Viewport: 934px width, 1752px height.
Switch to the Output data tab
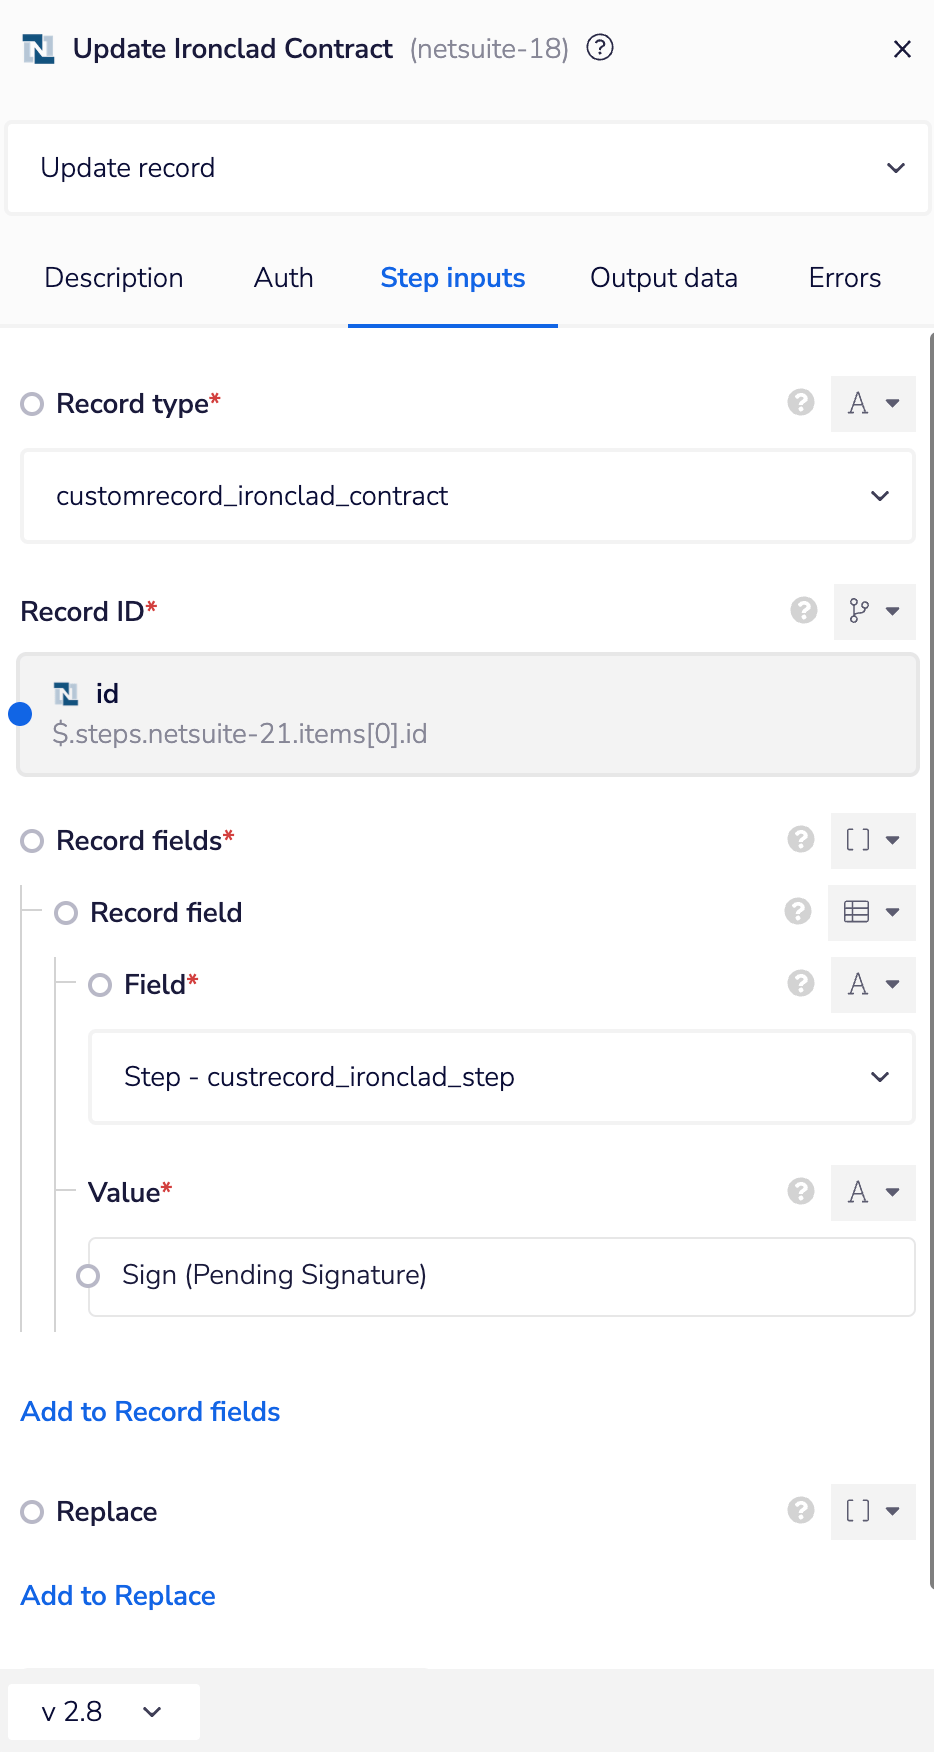[x=663, y=278]
